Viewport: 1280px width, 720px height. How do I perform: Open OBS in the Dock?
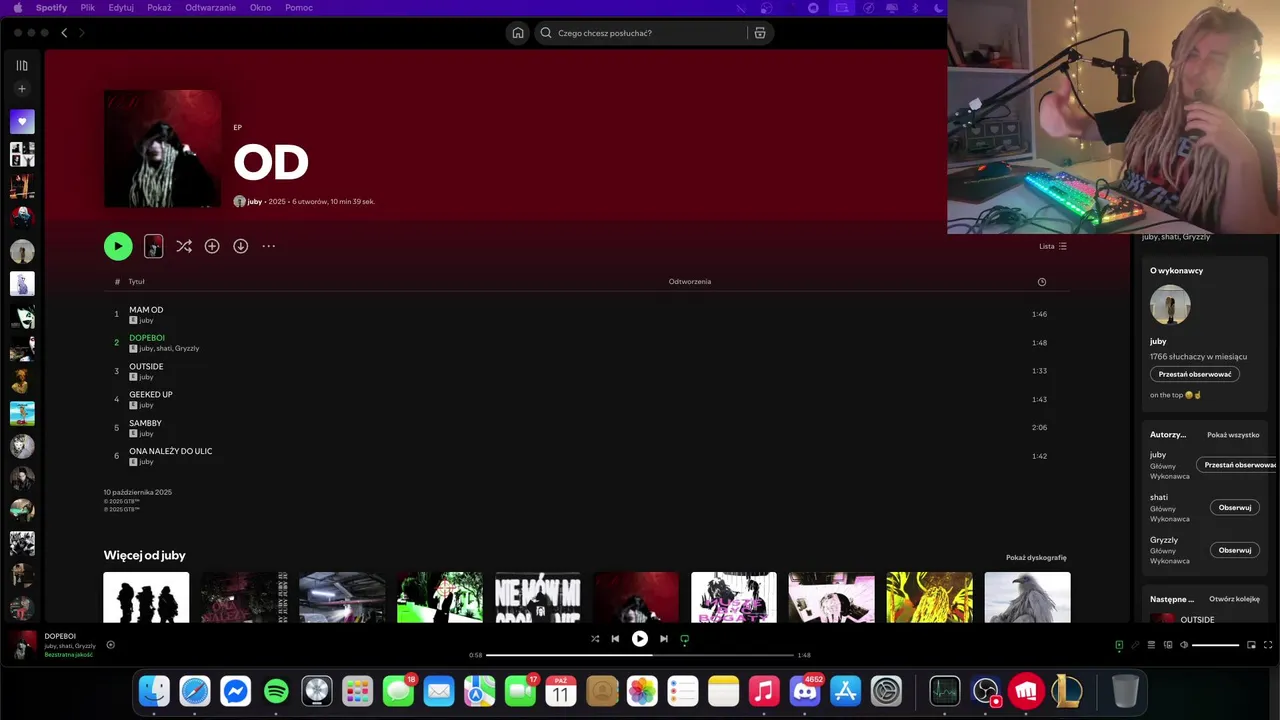(986, 691)
